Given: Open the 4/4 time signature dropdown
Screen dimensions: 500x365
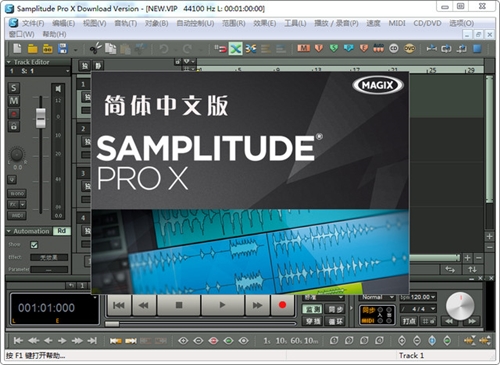Looking at the screenshot, I should pos(418,309).
